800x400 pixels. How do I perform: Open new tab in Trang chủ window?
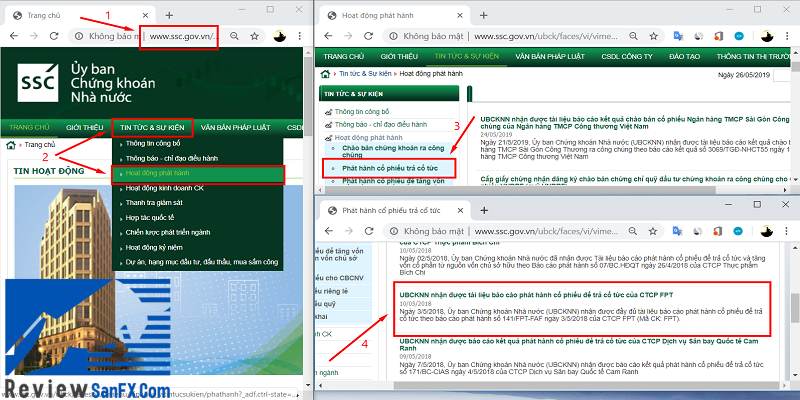(169, 15)
